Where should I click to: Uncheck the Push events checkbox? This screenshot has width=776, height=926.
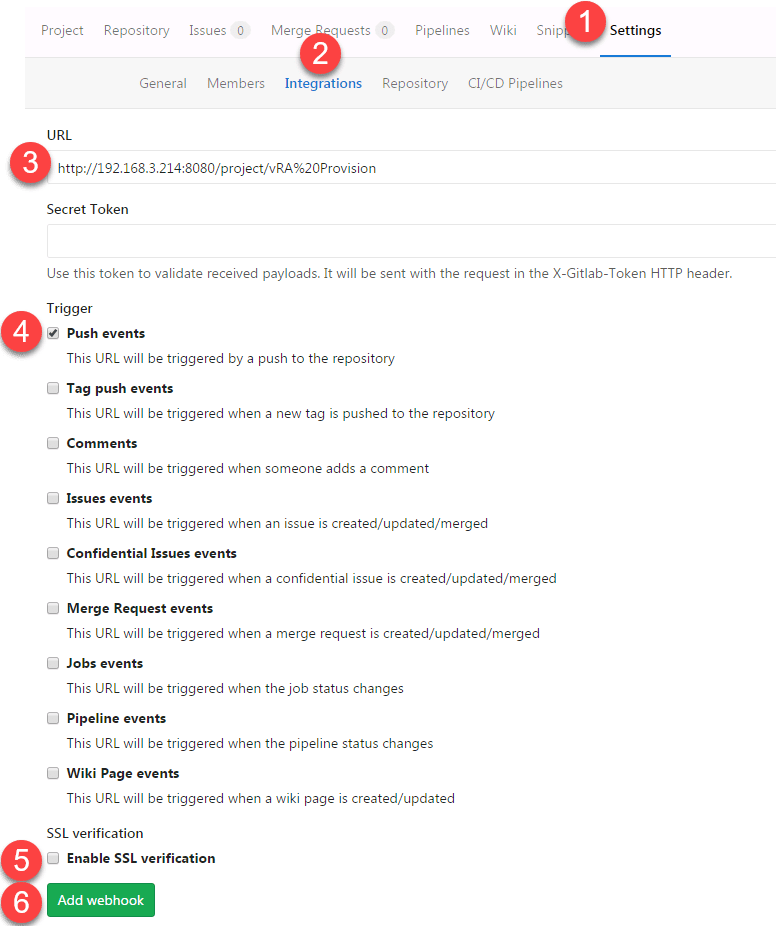[53, 333]
